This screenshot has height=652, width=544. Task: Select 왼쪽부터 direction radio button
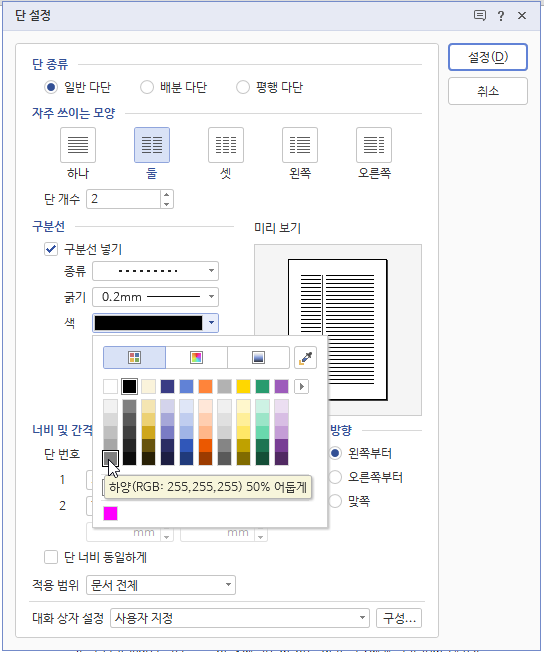coord(335,453)
